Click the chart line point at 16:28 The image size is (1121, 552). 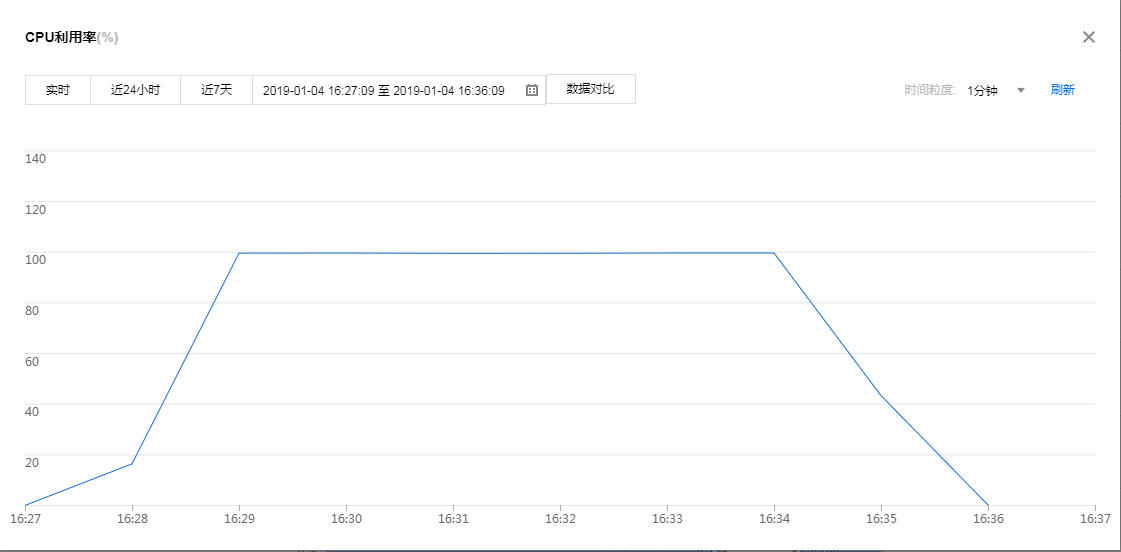pyautogui.click(x=132, y=464)
